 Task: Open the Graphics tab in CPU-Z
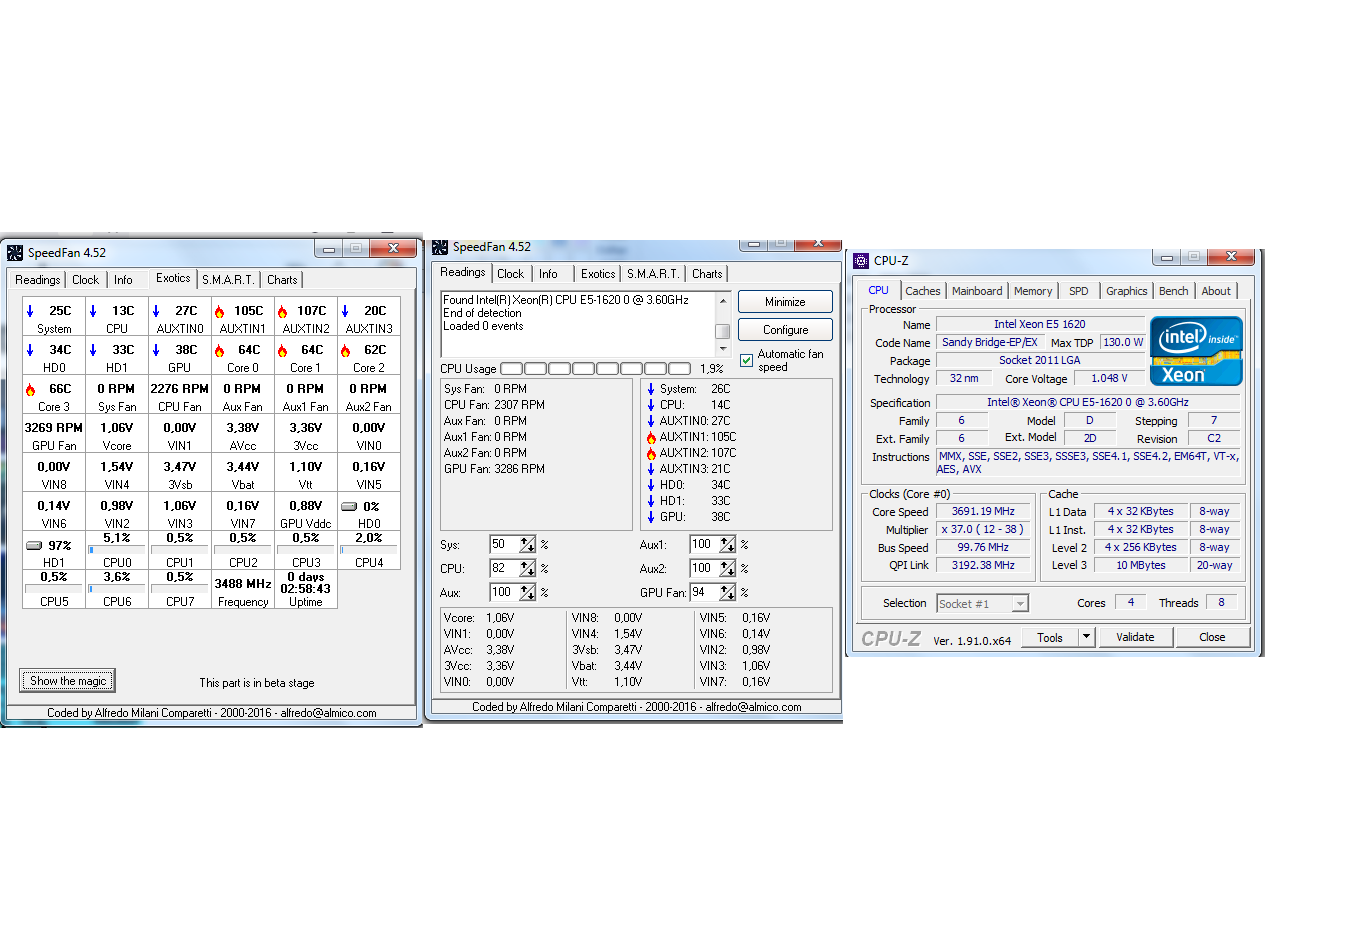pyautogui.click(x=1126, y=291)
